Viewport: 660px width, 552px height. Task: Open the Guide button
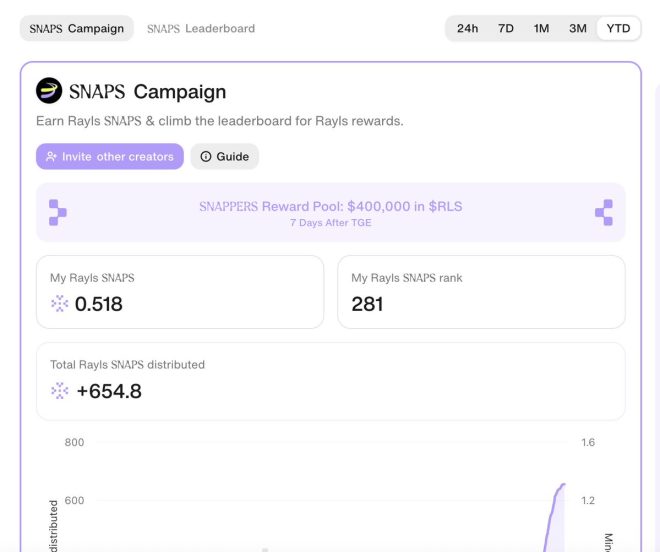225,157
